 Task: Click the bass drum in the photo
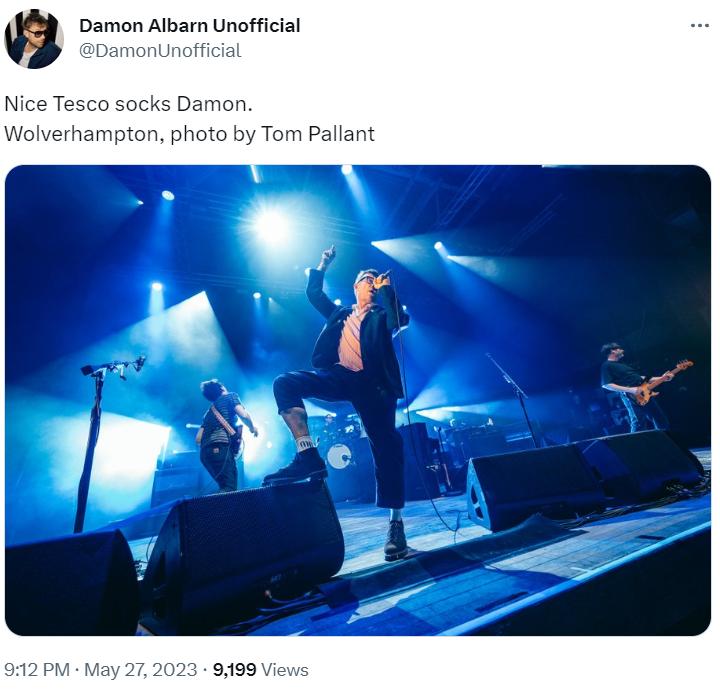click(x=338, y=456)
